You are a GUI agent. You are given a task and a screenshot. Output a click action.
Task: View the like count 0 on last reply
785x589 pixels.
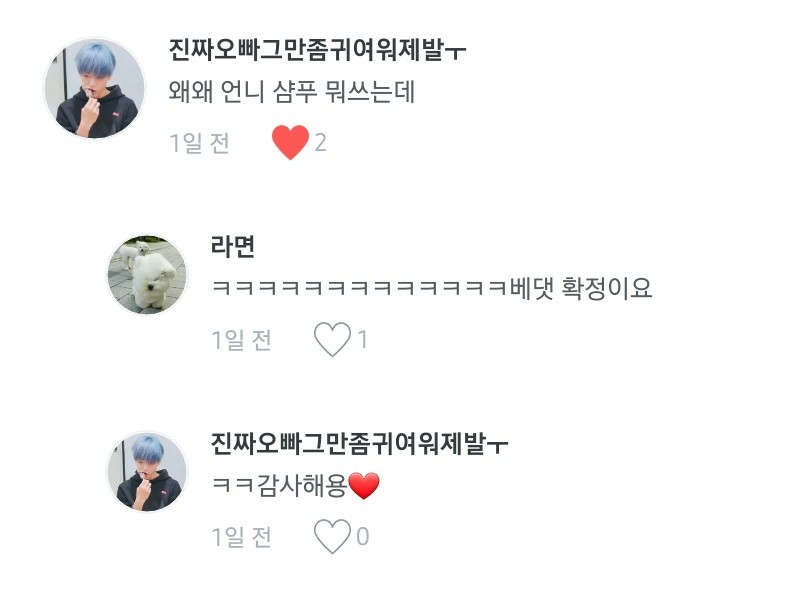363,536
